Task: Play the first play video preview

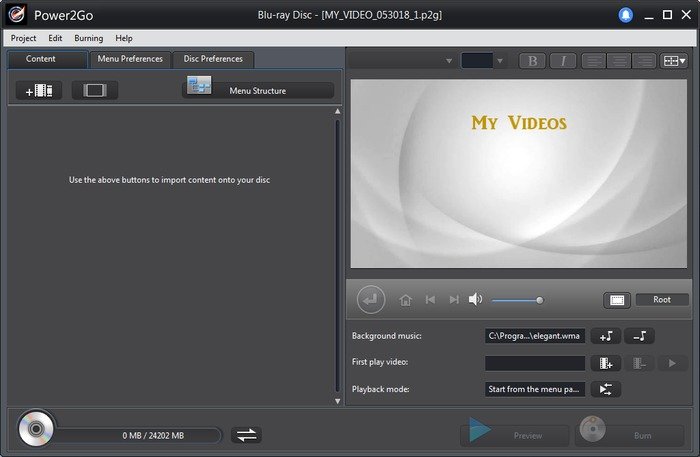Action: click(x=672, y=363)
